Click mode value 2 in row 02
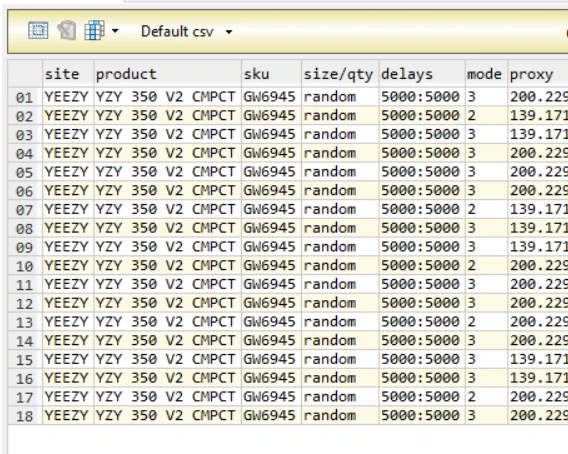This screenshot has height=454, width=568. 486,116
